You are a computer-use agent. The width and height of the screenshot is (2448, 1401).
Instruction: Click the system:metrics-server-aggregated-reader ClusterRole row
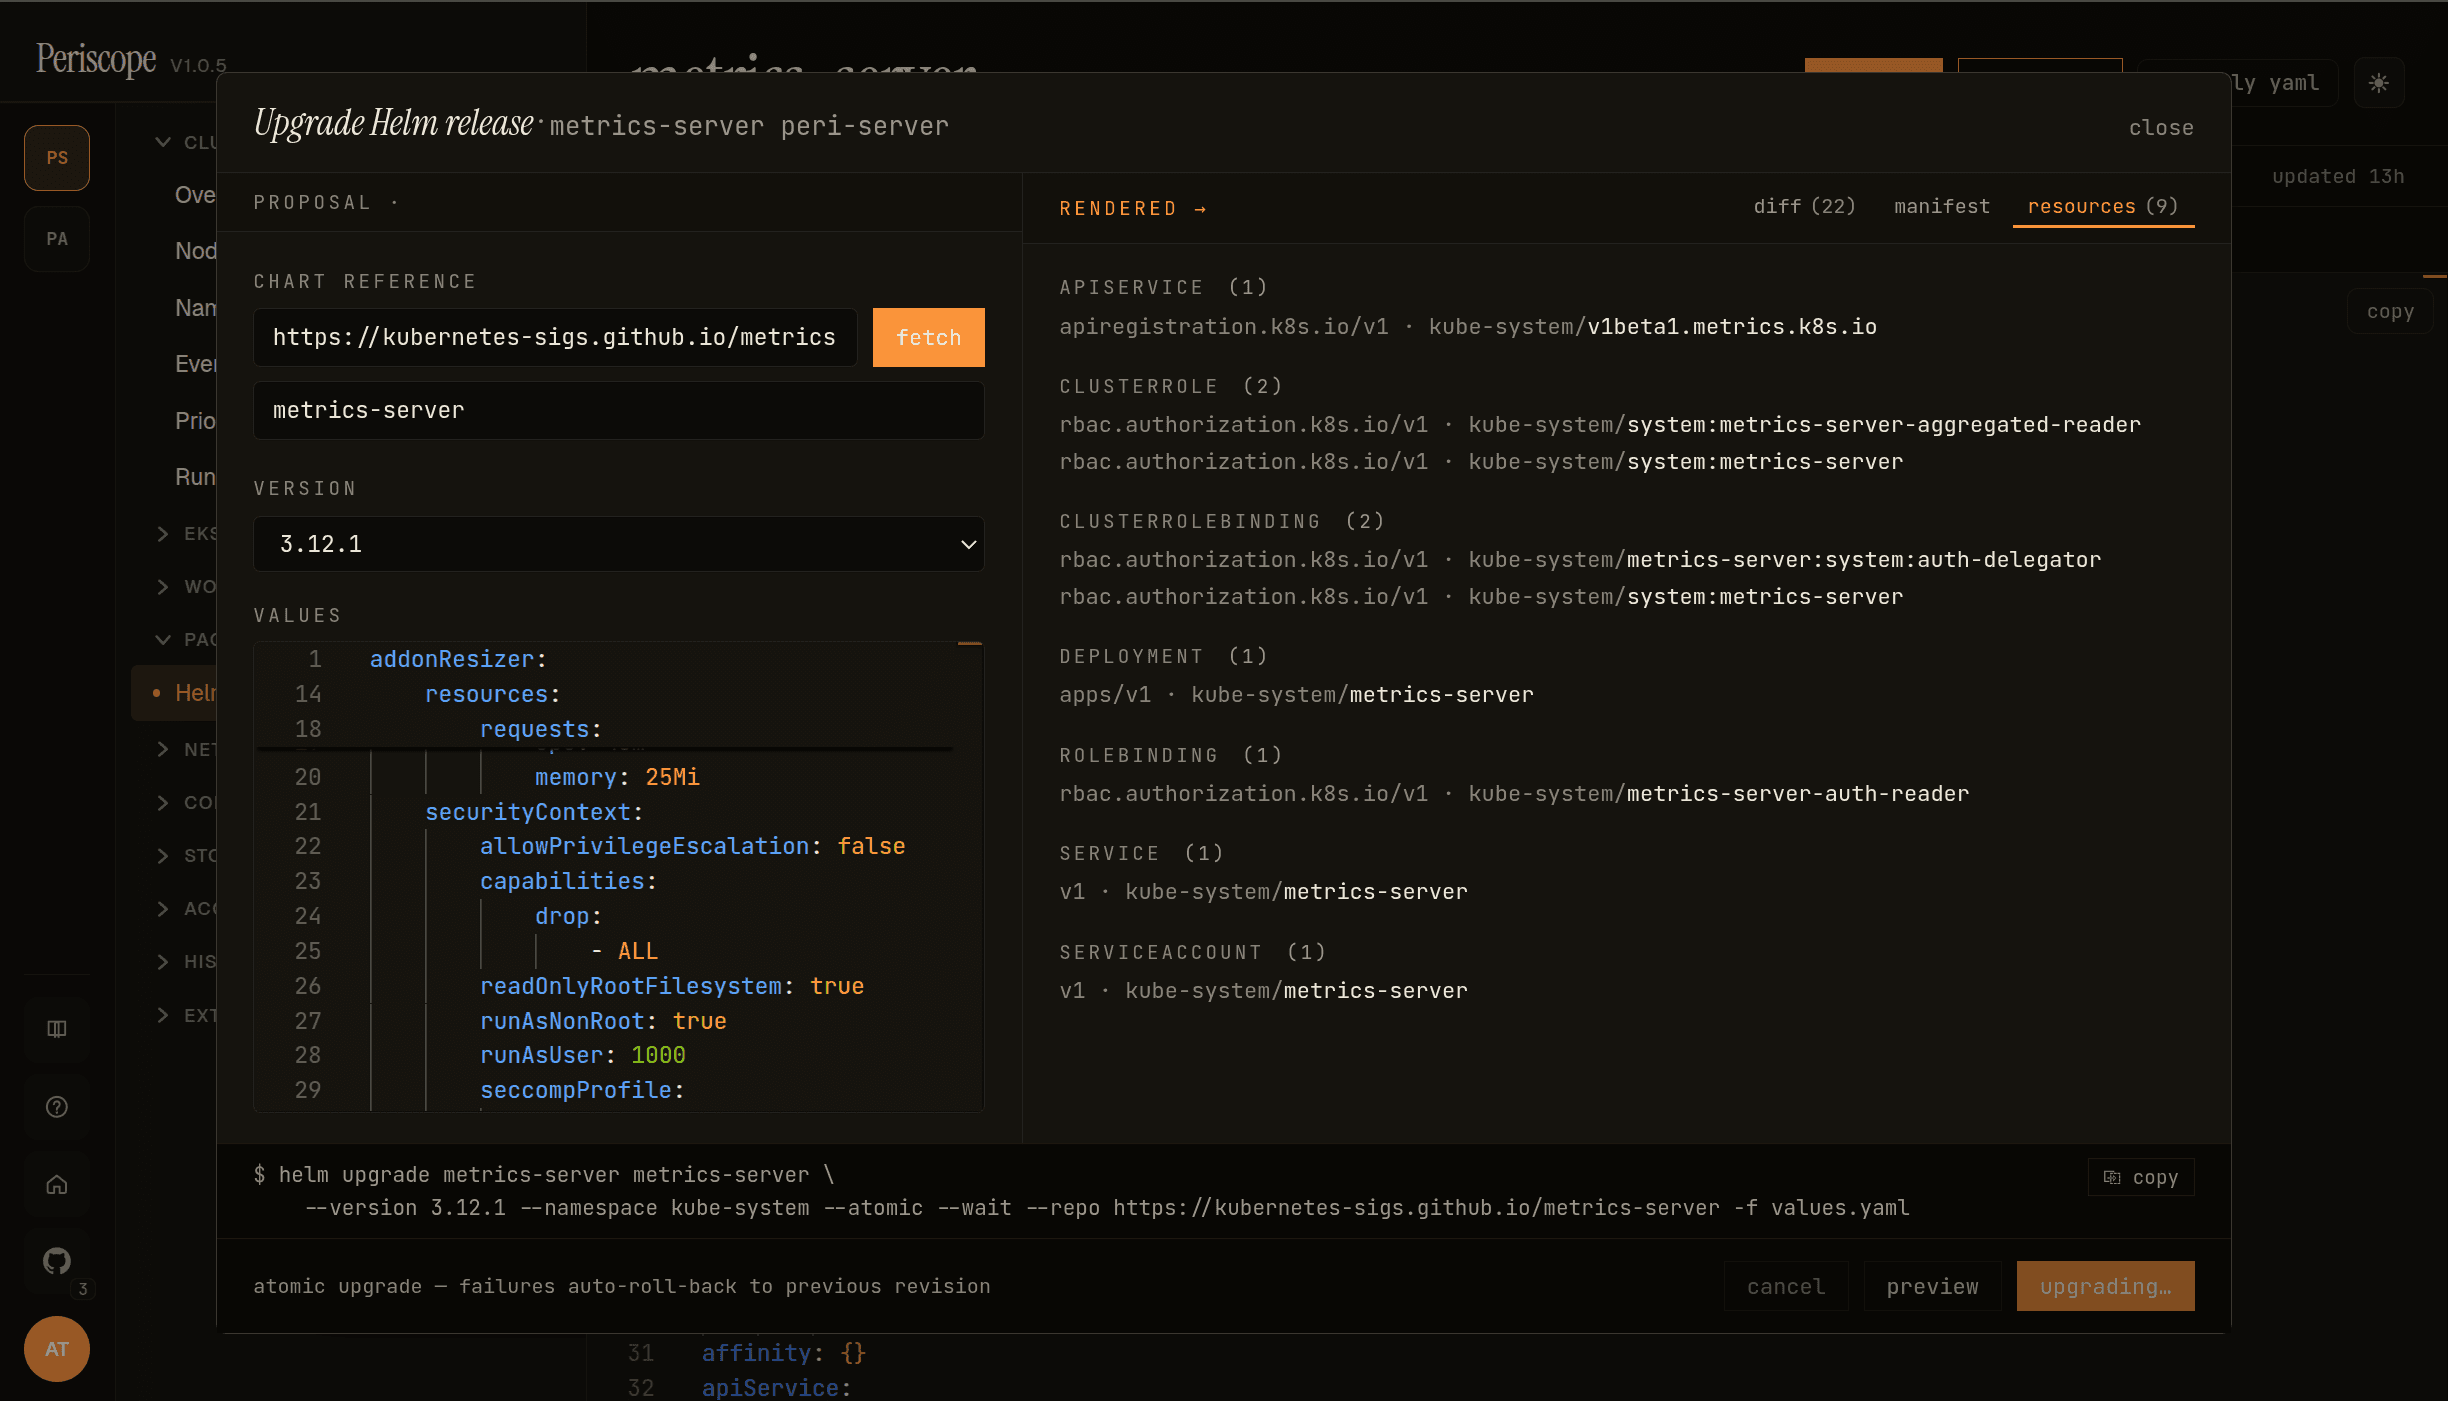(x=1600, y=425)
